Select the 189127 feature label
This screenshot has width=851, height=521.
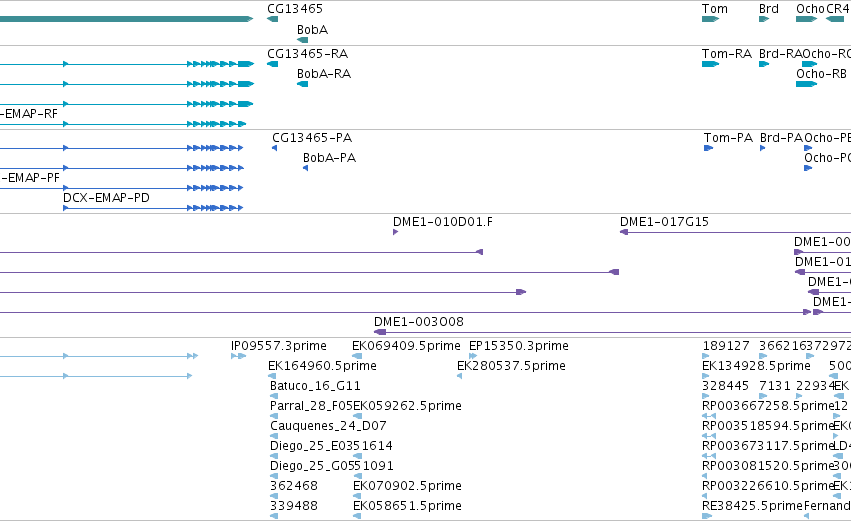[726, 346]
